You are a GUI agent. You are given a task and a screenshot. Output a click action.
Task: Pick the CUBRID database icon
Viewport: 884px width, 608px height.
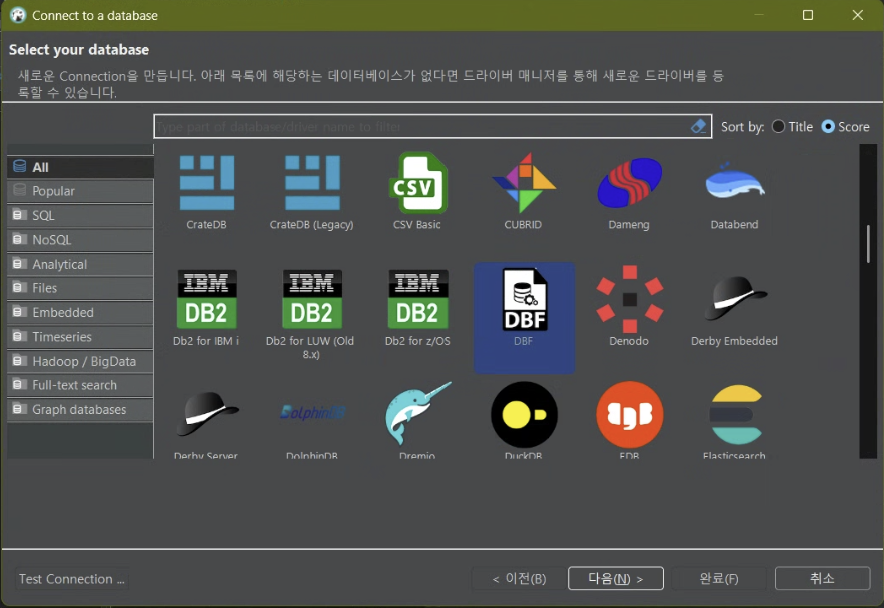(x=524, y=183)
